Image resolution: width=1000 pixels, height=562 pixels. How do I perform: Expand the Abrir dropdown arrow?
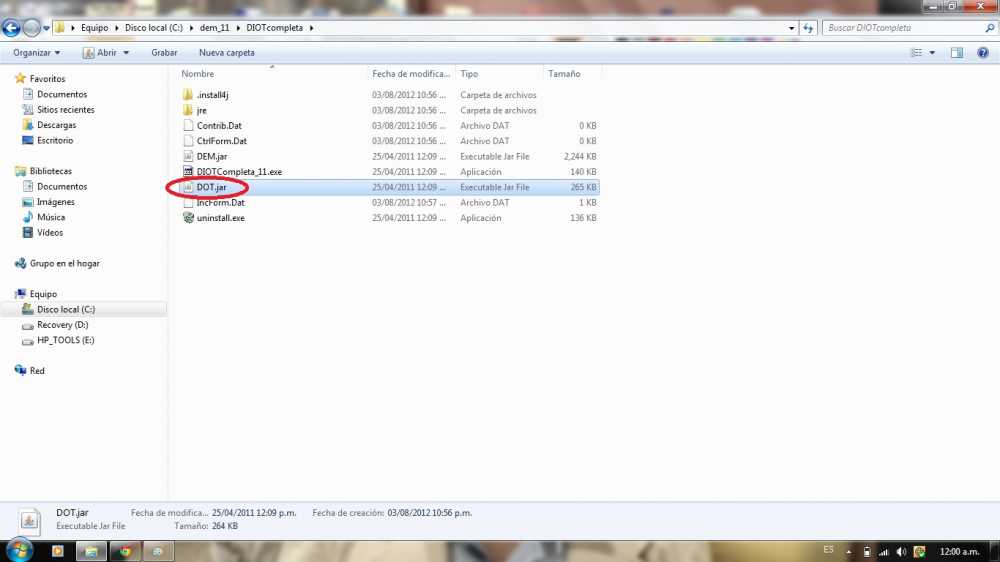126,53
